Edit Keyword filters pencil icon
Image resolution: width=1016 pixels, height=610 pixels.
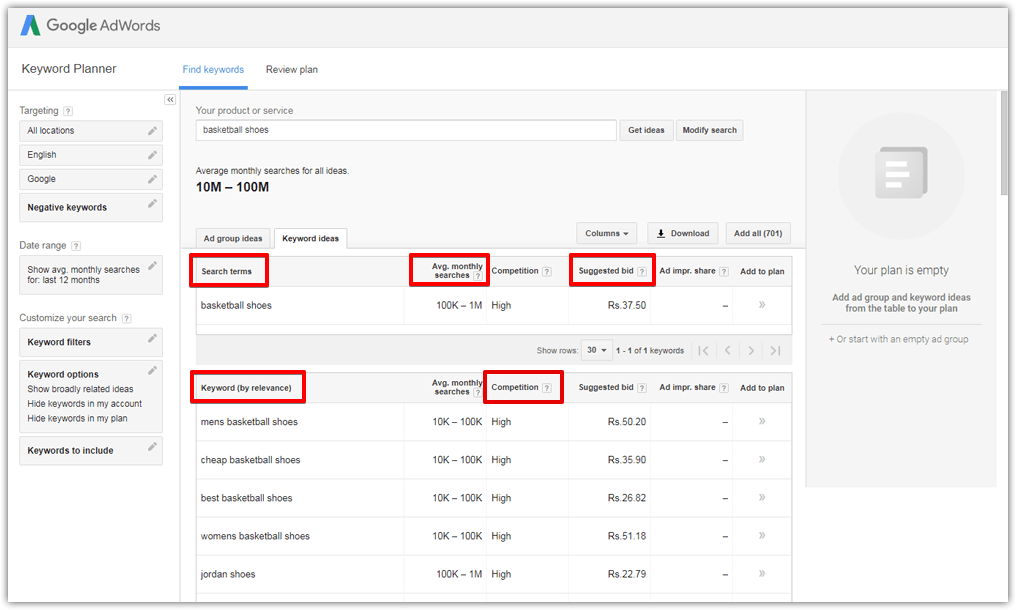(152, 338)
